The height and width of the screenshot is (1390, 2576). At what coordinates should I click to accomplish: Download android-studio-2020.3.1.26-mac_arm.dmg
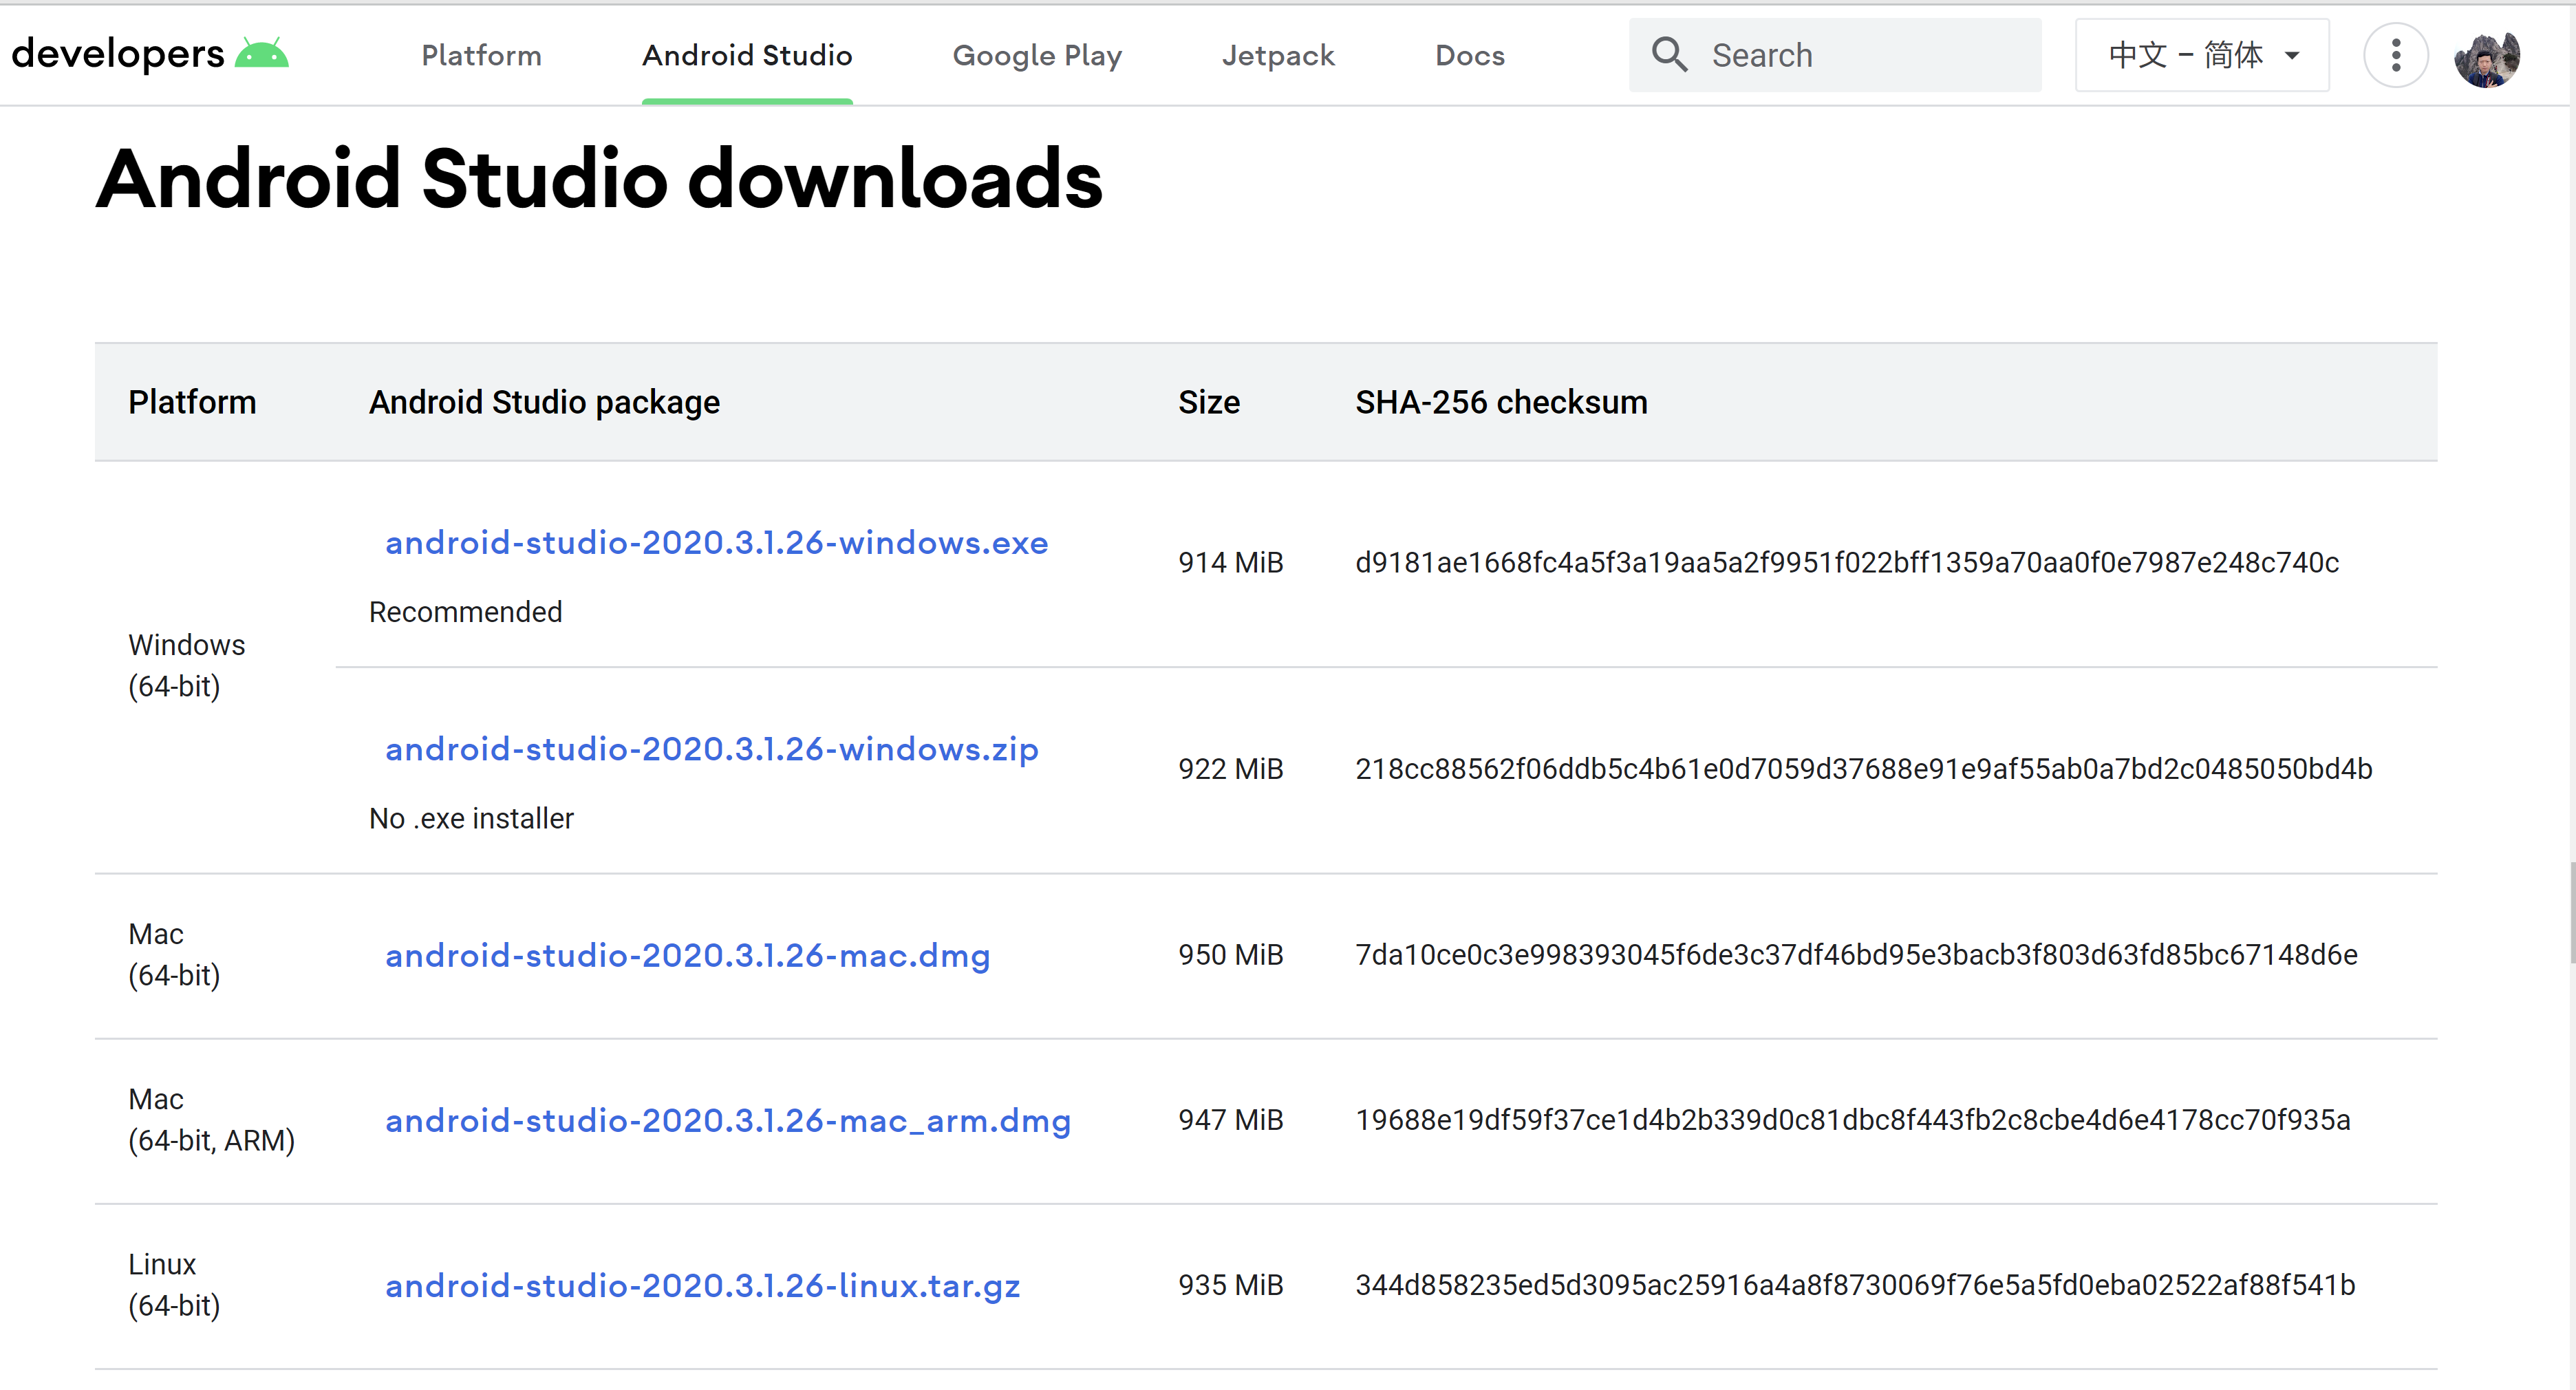(x=727, y=1120)
